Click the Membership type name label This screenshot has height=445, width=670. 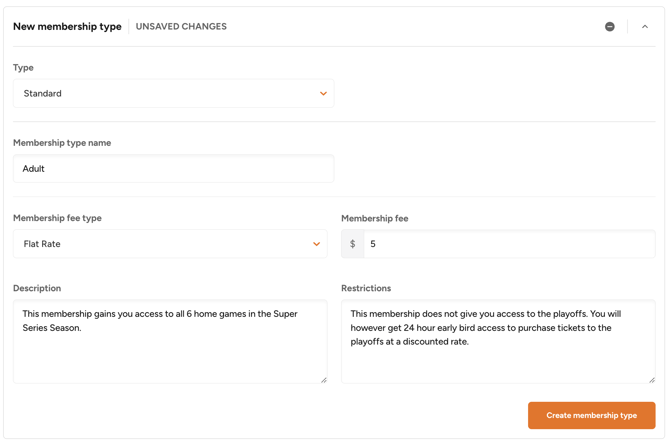click(x=62, y=143)
